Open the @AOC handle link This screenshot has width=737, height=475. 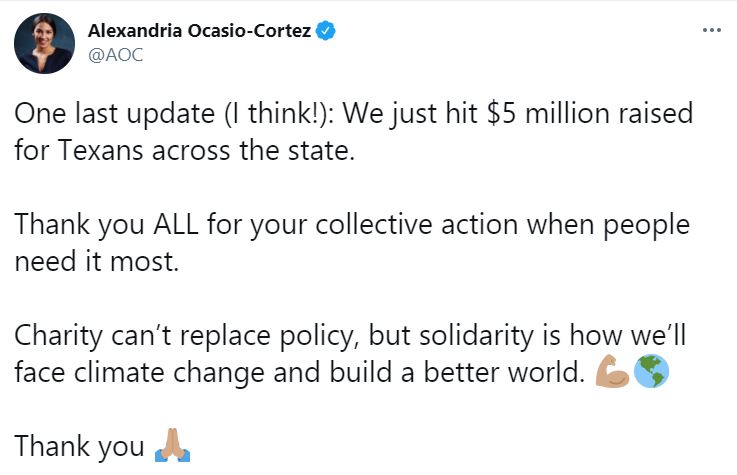coord(115,55)
